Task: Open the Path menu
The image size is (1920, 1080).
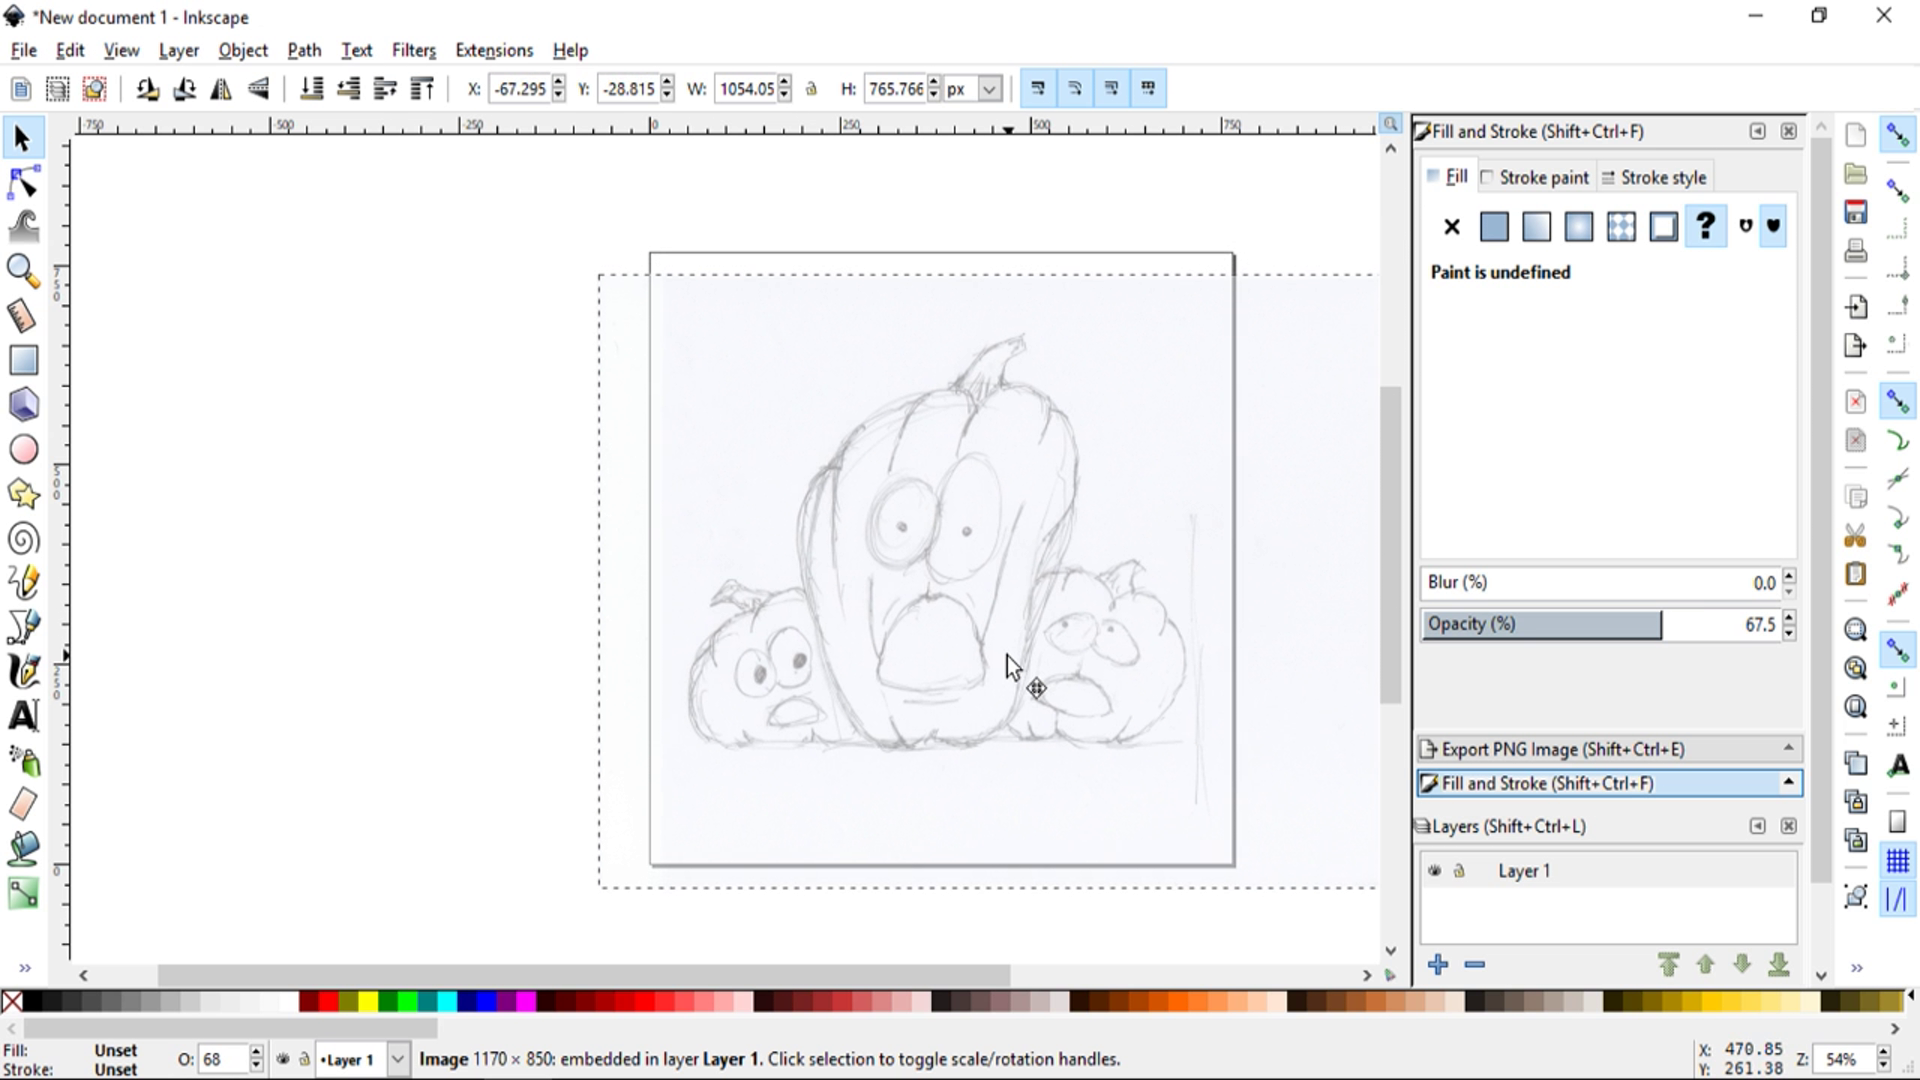Action: pyautogui.click(x=304, y=50)
